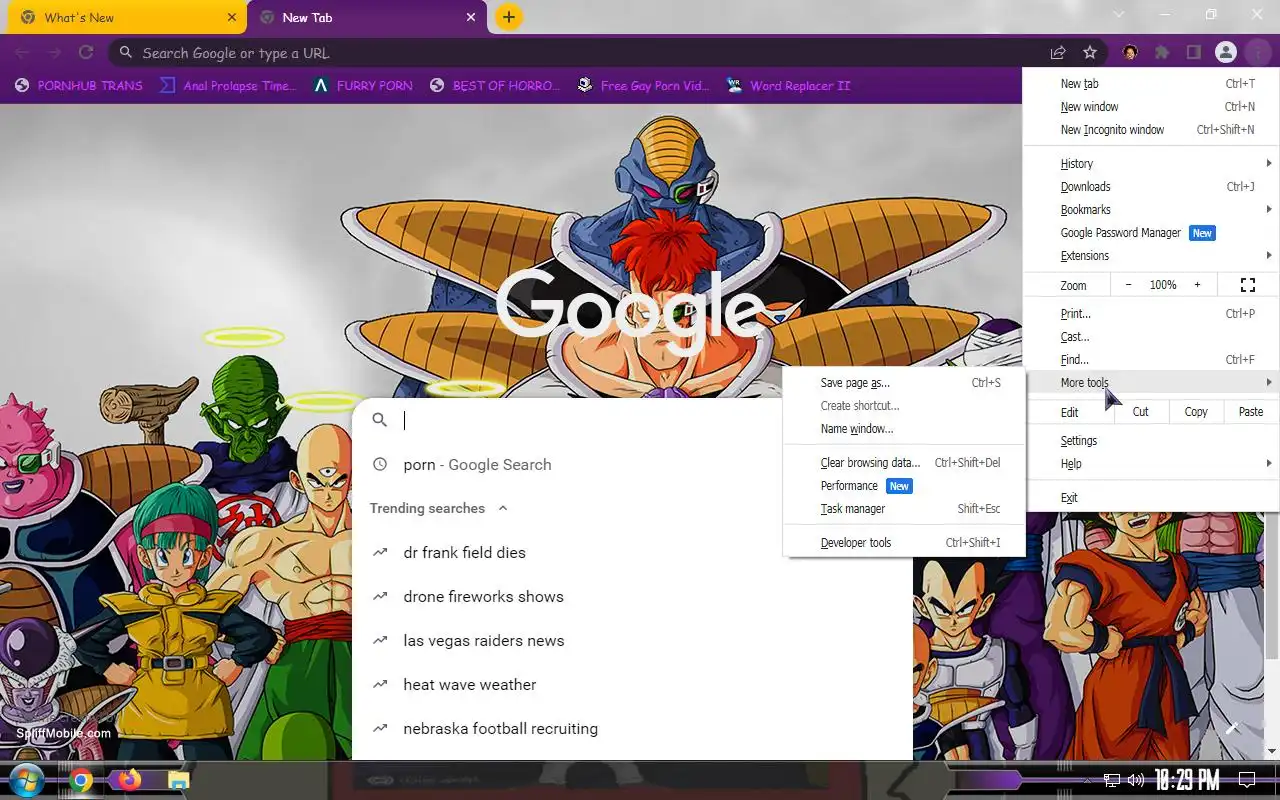This screenshot has height=800, width=1280.
Task: Open Settings from the Chrome menu
Action: coord(1151,441)
